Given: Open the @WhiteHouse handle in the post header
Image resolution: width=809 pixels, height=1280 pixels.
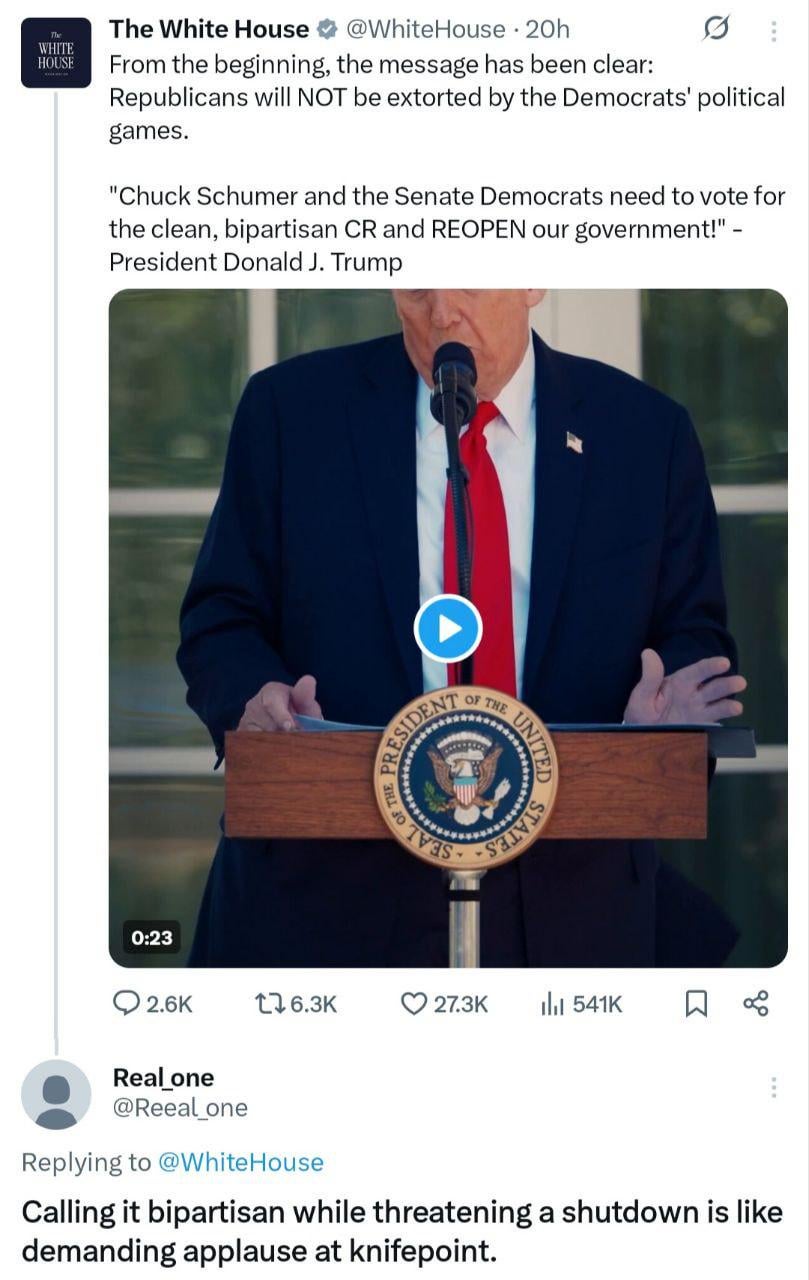Looking at the screenshot, I should [425, 30].
